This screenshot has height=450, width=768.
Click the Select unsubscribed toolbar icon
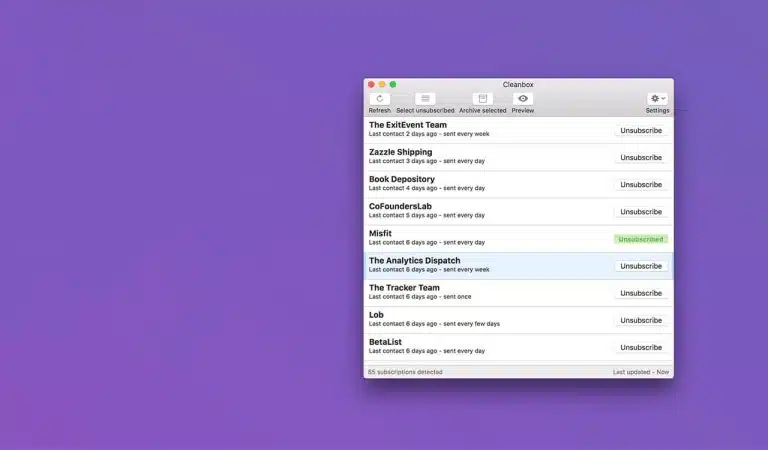point(425,99)
